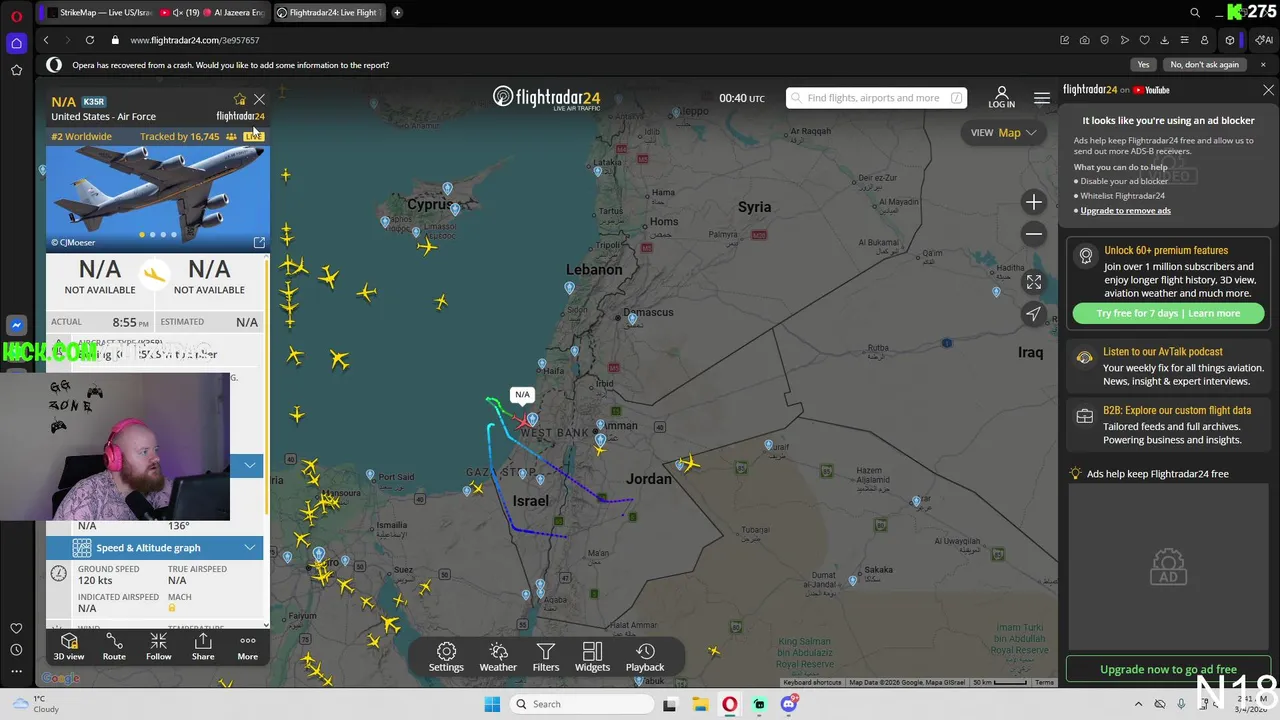The width and height of the screenshot is (1280, 720).
Task: Zoom in on the map with the plus button
Action: (1034, 202)
